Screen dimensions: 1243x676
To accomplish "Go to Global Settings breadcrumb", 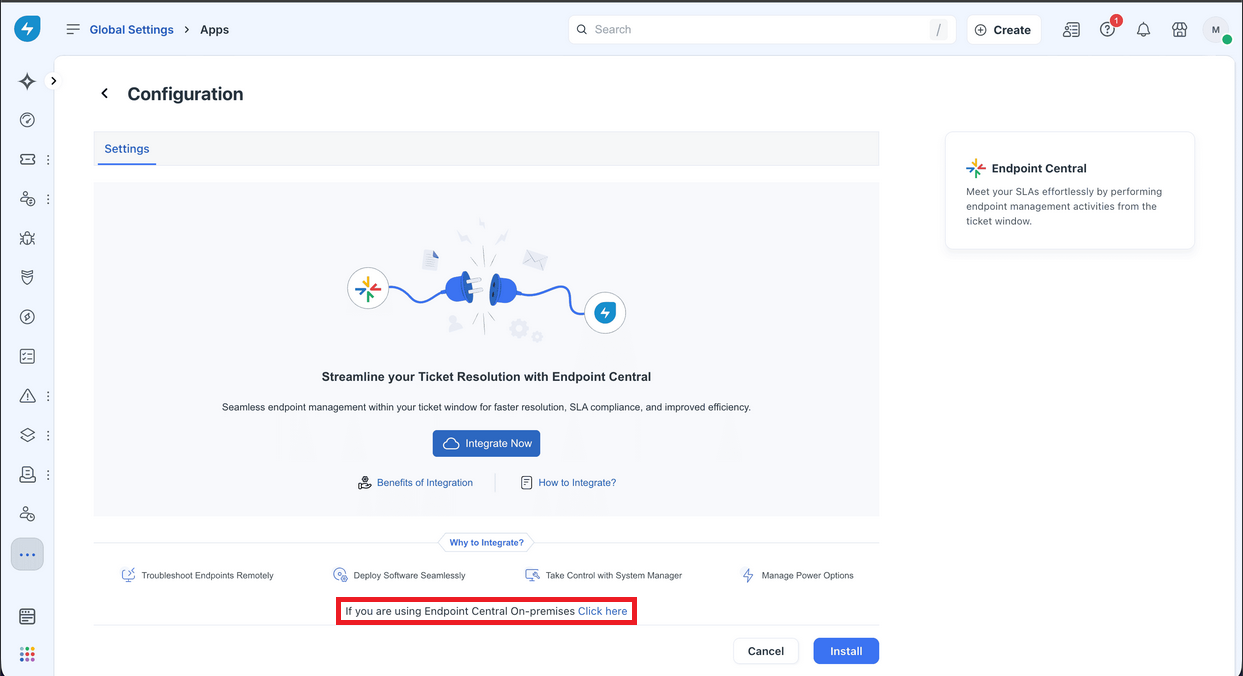I will click(x=132, y=30).
